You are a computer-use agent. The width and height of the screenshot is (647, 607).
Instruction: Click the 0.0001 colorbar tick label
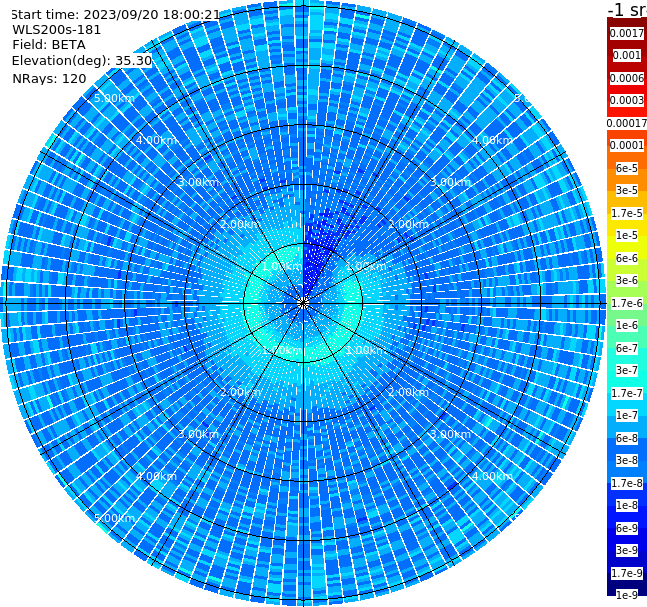pyautogui.click(x=627, y=145)
